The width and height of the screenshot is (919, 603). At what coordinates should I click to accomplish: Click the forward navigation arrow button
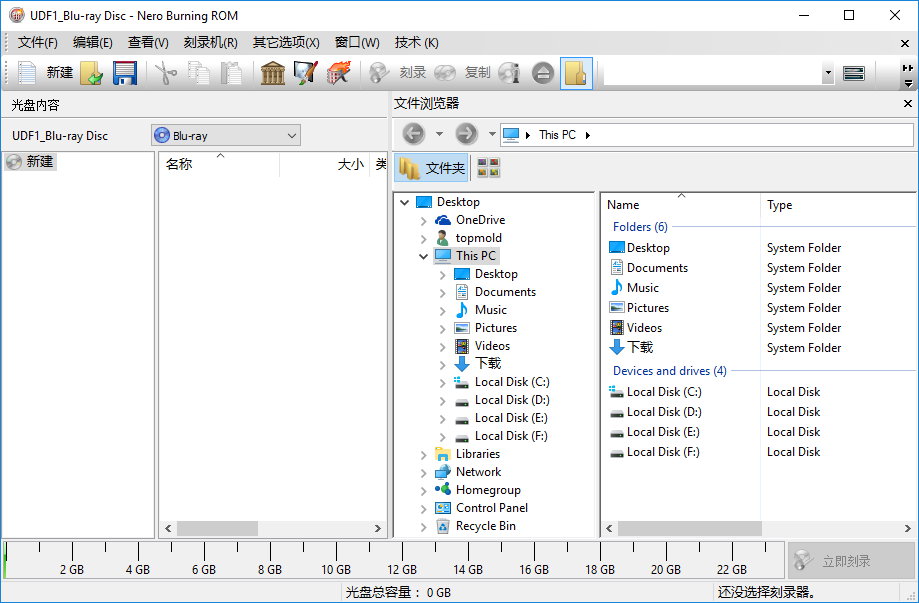tap(467, 134)
